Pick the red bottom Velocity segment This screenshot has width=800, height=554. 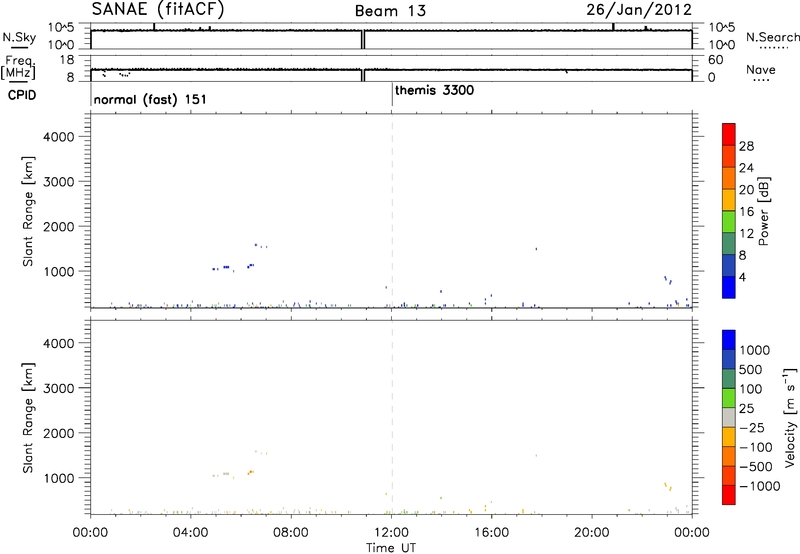(x=729, y=495)
